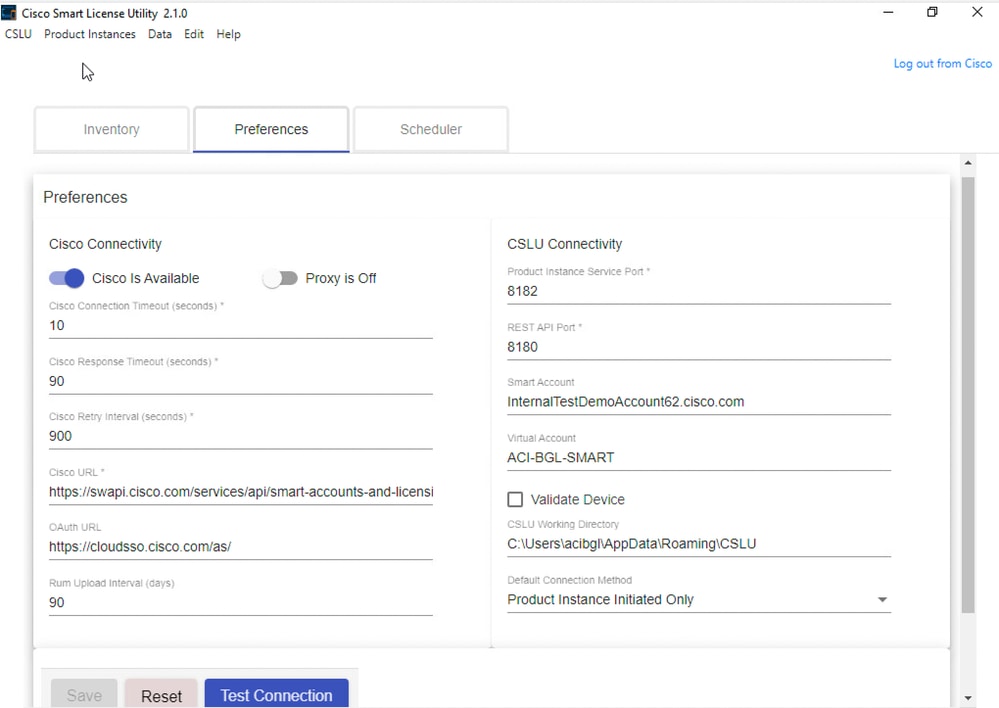The image size is (999, 708).
Task: Click the Reset button
Action: (161, 694)
